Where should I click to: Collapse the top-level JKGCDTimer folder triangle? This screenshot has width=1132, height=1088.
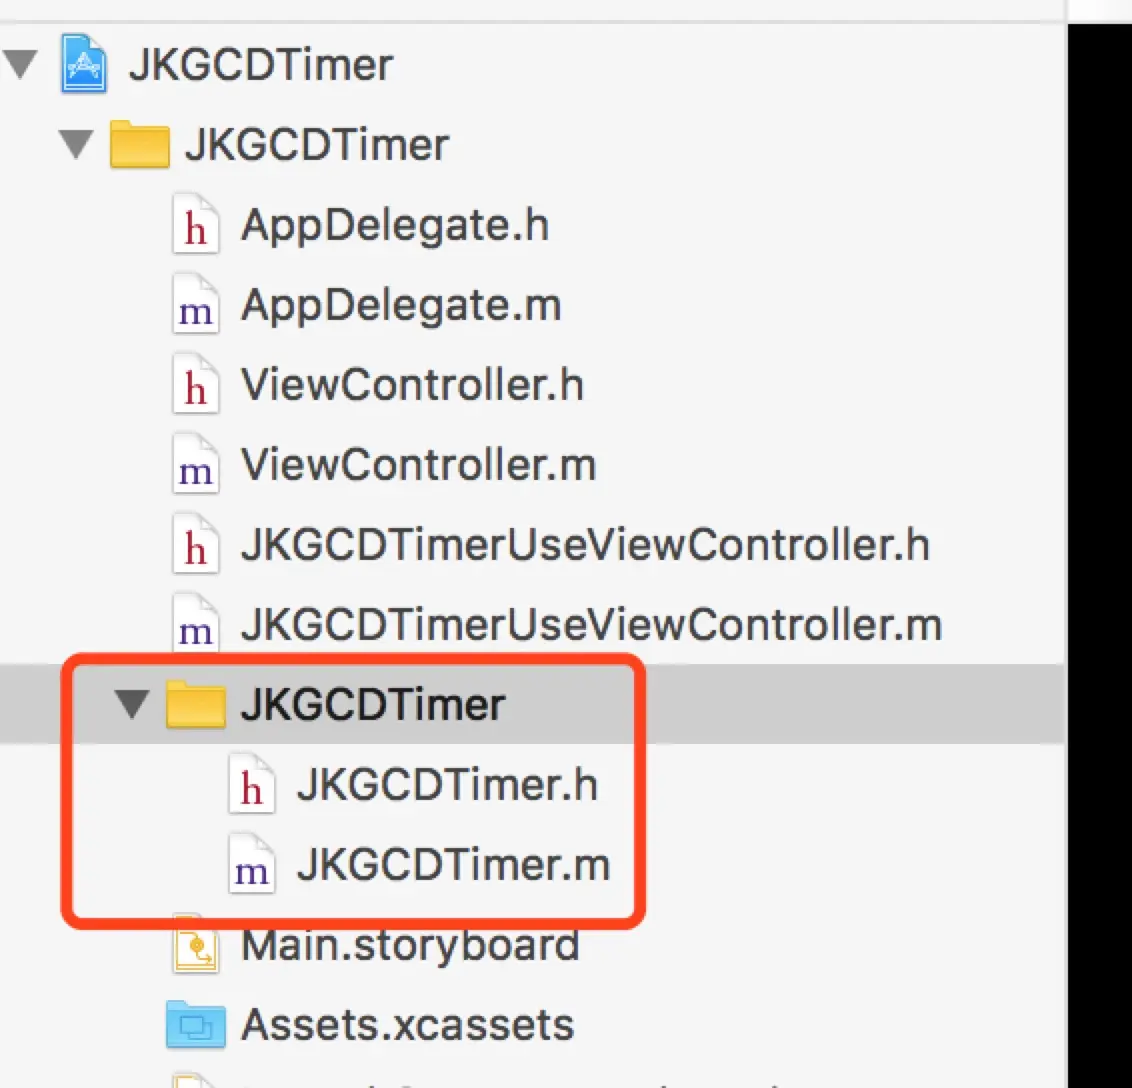click(76, 144)
